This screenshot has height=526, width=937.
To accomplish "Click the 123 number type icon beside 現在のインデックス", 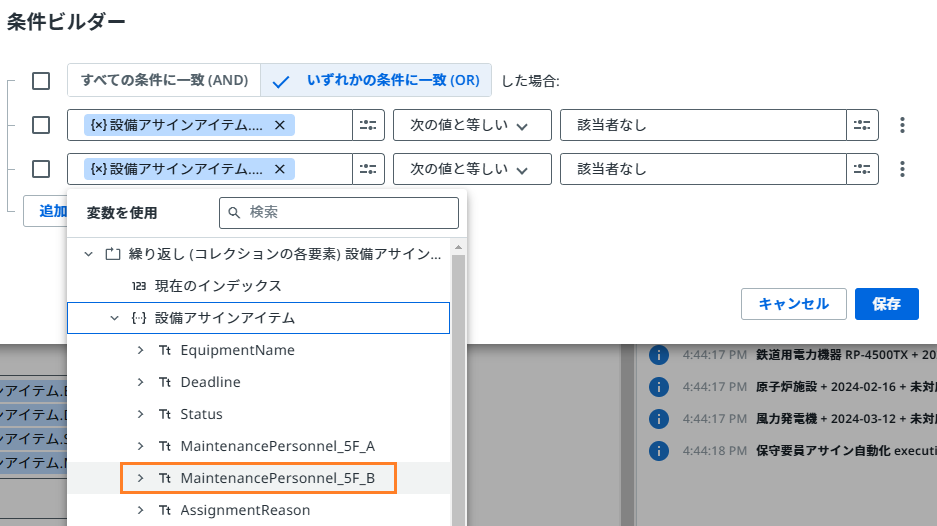I will [139, 286].
